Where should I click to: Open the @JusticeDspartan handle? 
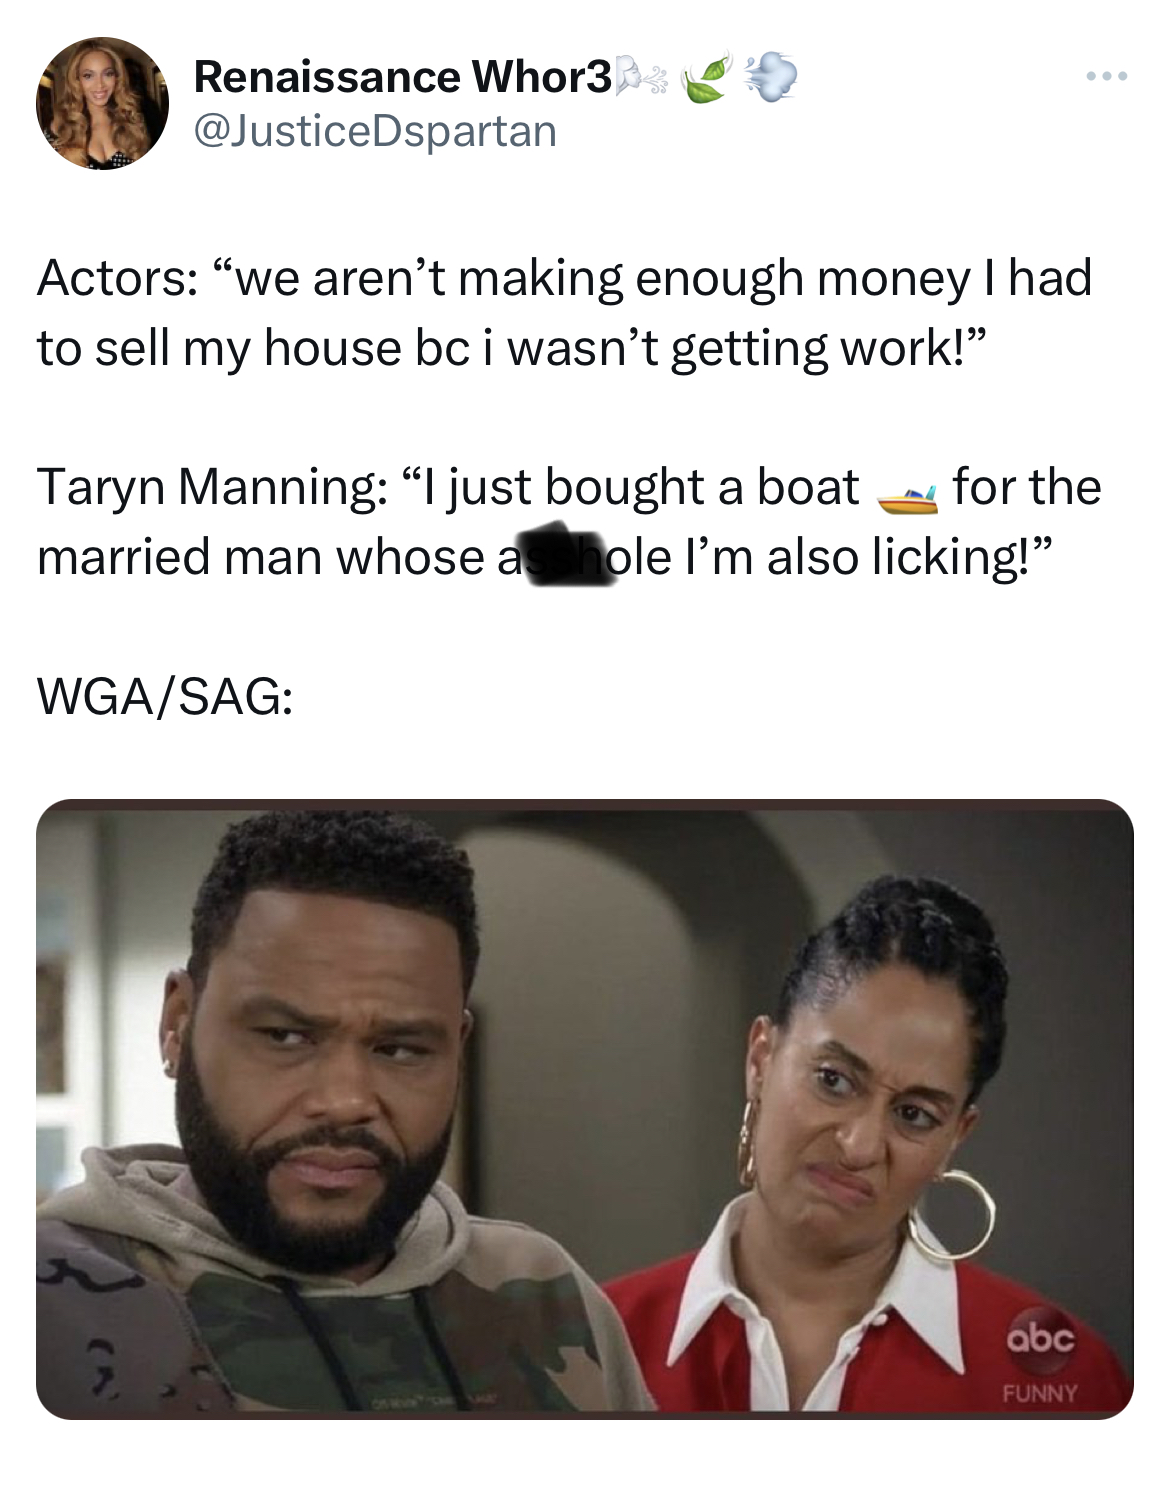coord(375,131)
